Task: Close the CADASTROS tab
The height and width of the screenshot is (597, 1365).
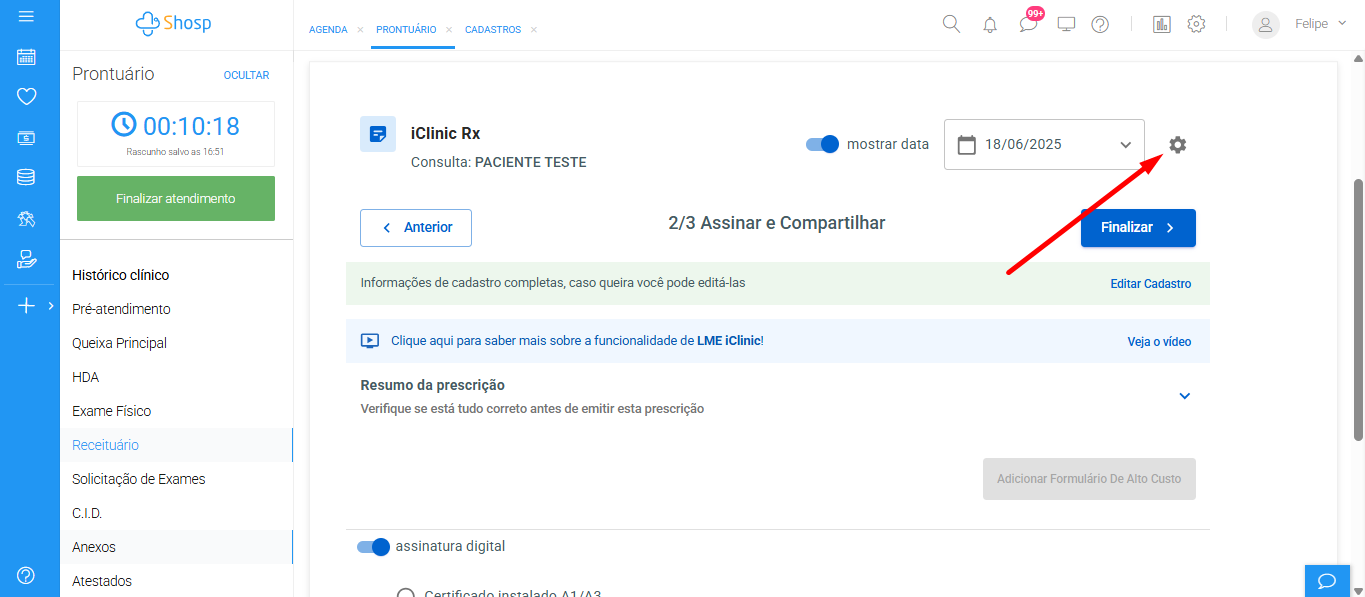Action: (x=534, y=30)
